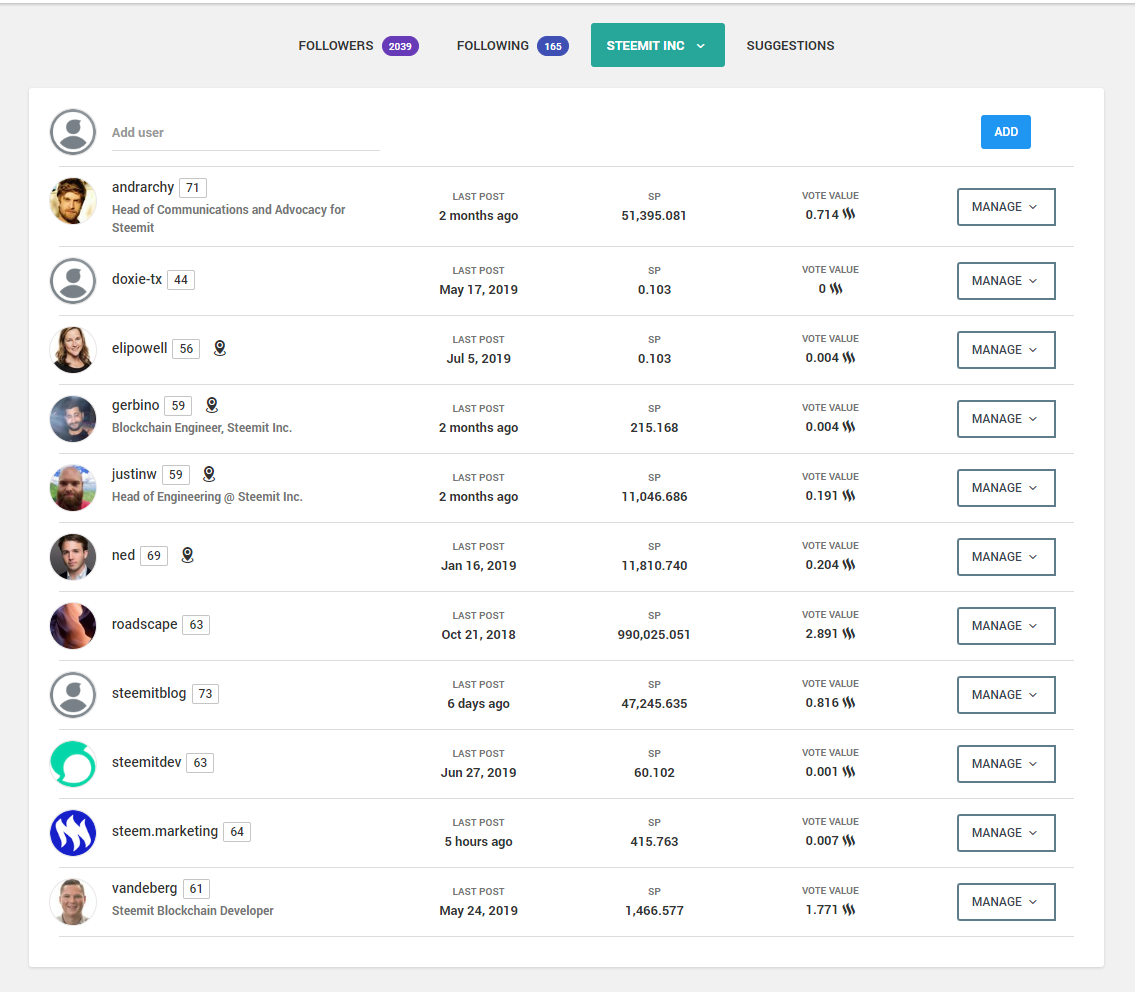Open the Manage dropdown for vandeberg
The width and height of the screenshot is (1135, 992).
[x=1005, y=902]
